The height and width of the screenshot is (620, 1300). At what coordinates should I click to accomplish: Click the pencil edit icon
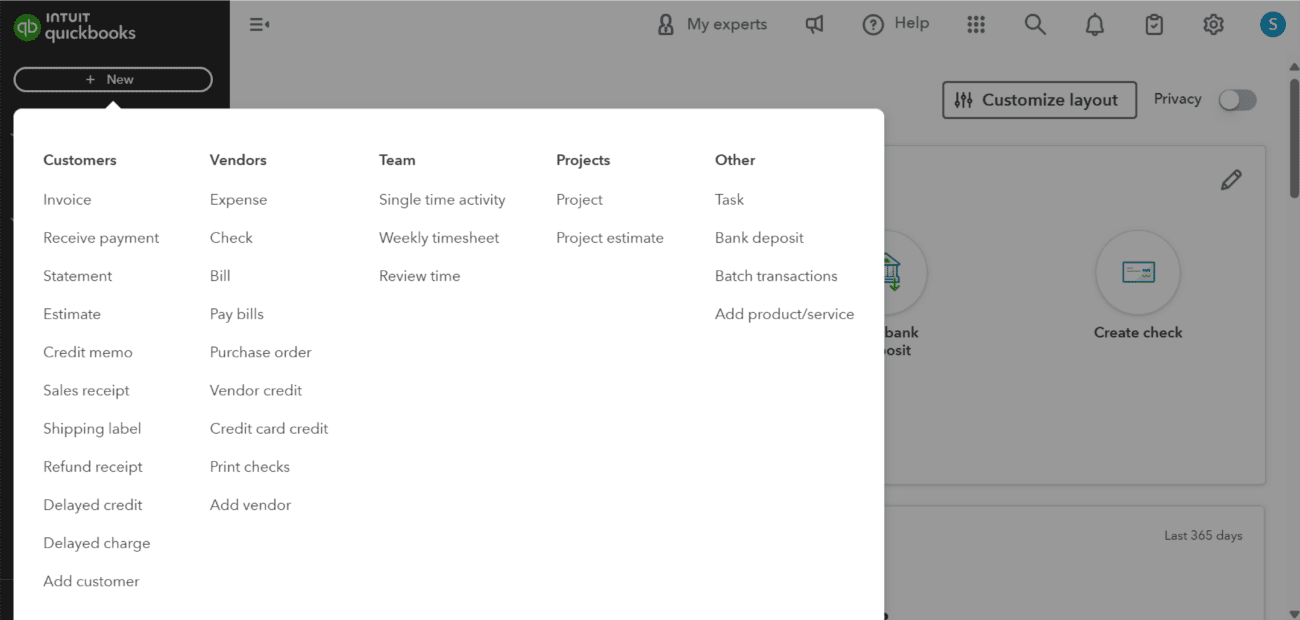tap(1231, 180)
